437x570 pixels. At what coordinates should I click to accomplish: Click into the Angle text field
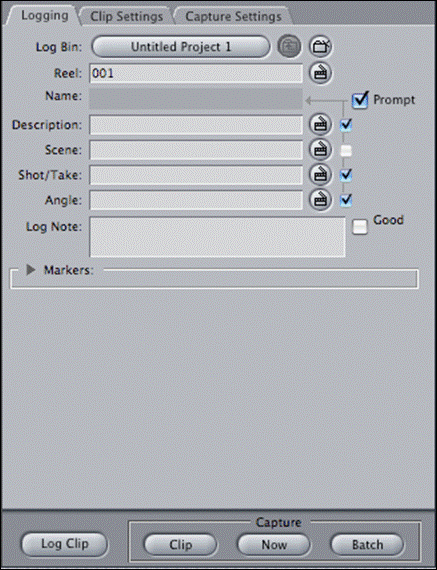[196, 200]
